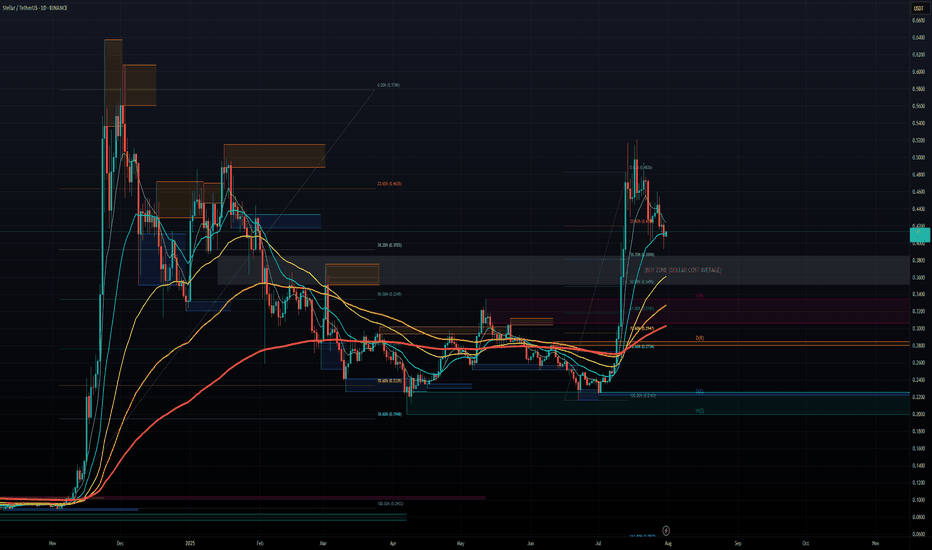Click the Apr label on time axis
932x550 pixels.
coord(393,543)
